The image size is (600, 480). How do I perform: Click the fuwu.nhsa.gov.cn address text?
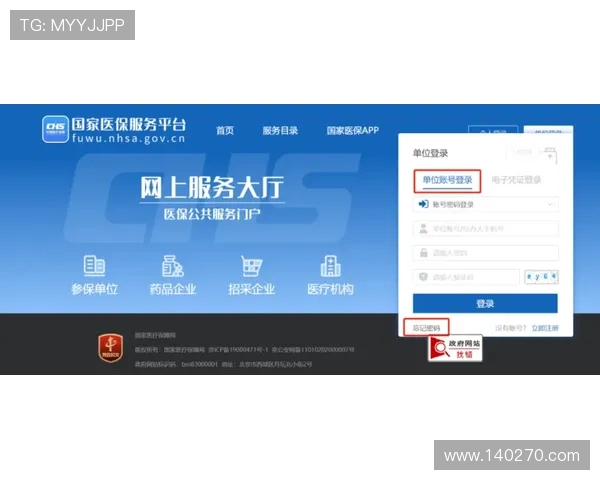(x=129, y=138)
